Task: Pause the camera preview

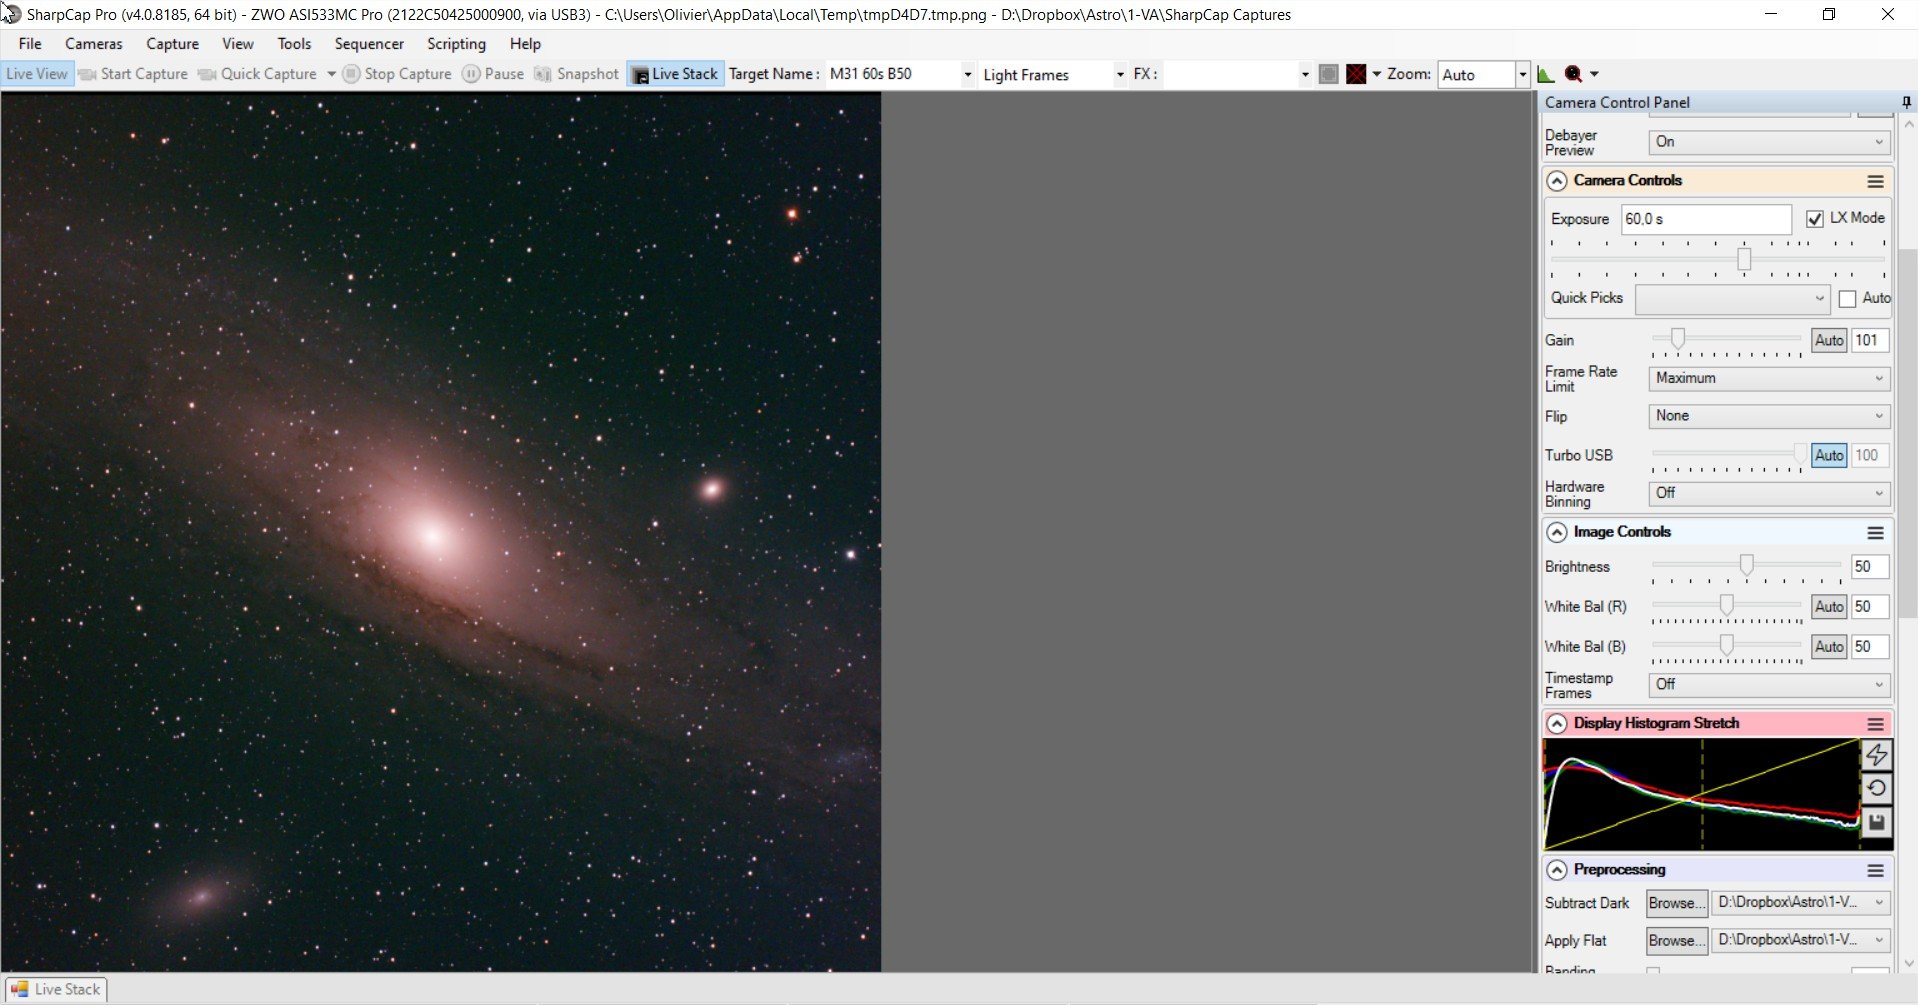Action: [x=493, y=74]
